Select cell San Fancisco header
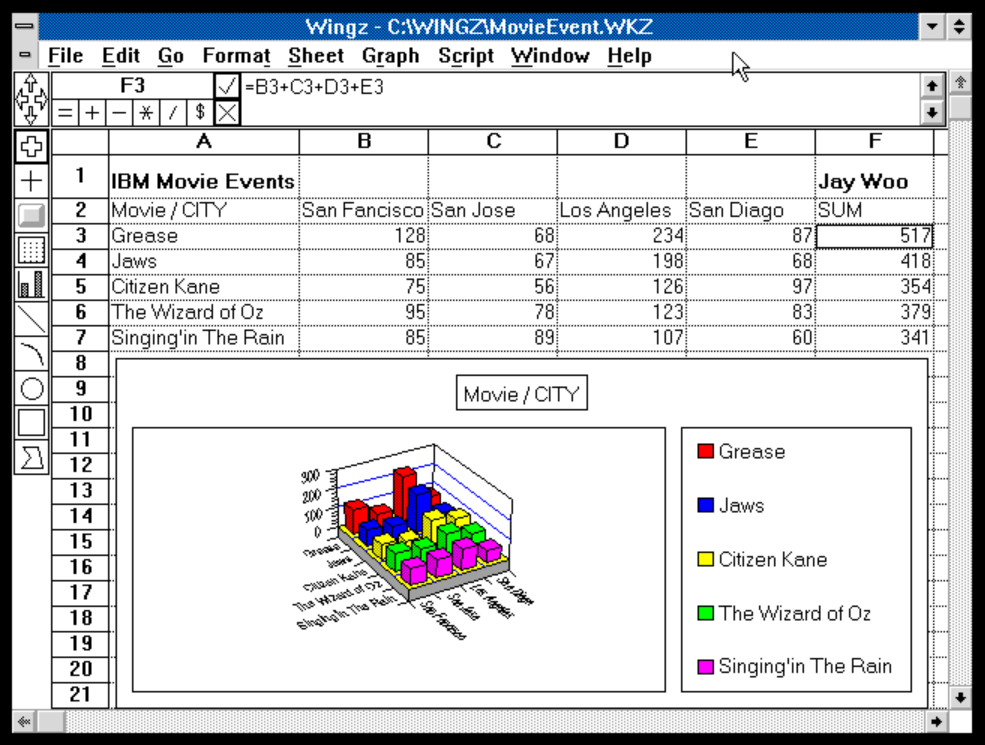Screen dimensions: 985x745 [x=364, y=210]
